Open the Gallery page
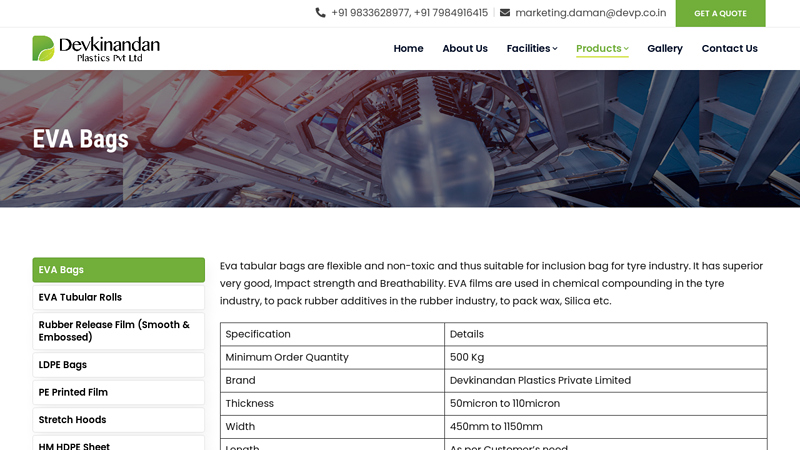This screenshot has width=800, height=450. 665,49
